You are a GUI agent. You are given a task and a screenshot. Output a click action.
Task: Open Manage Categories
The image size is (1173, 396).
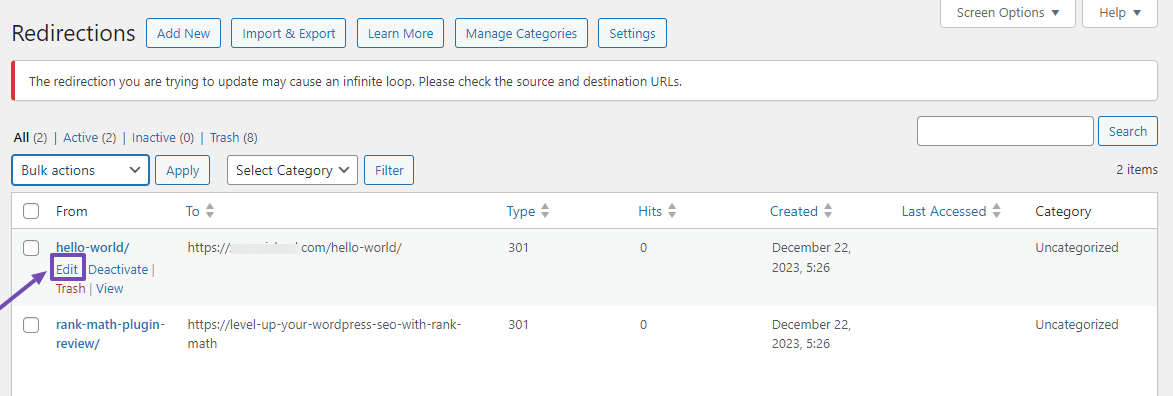click(x=521, y=34)
